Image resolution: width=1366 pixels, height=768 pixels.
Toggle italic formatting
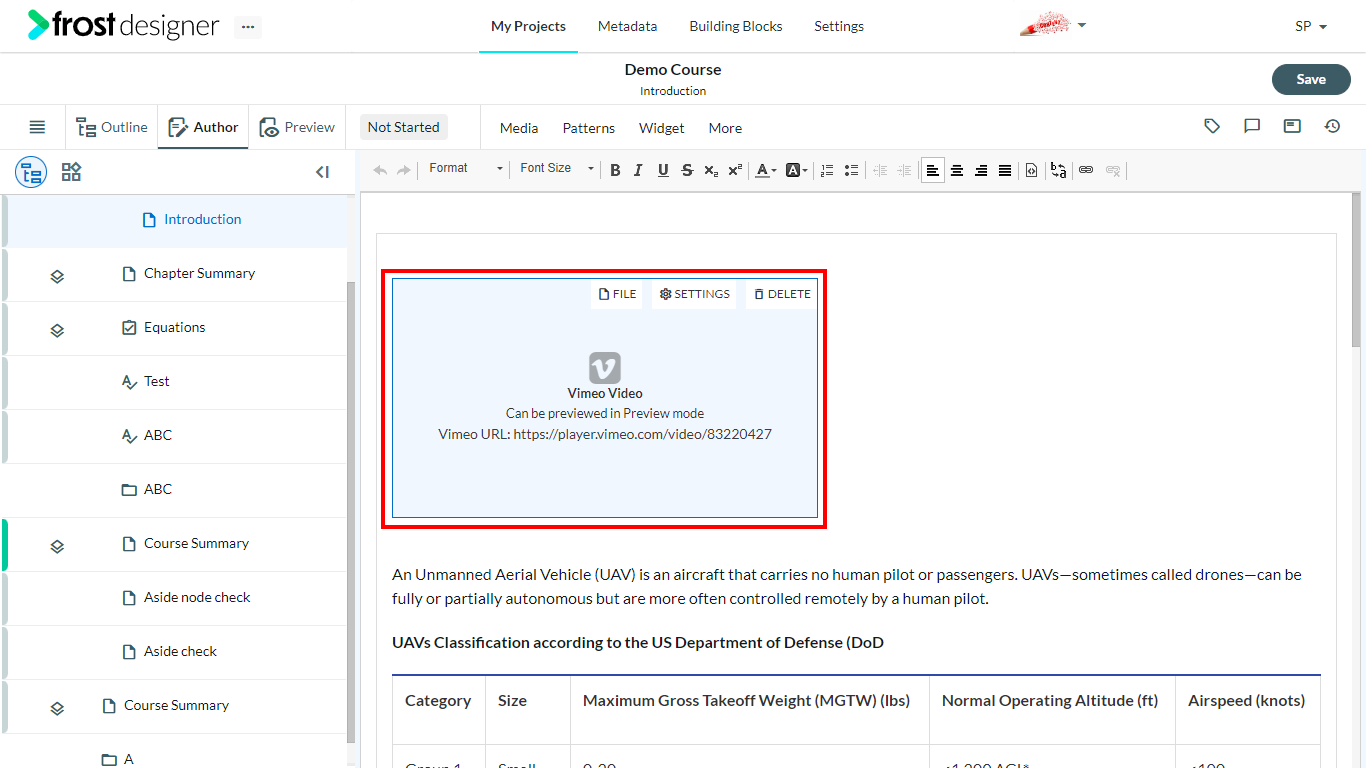(x=638, y=170)
